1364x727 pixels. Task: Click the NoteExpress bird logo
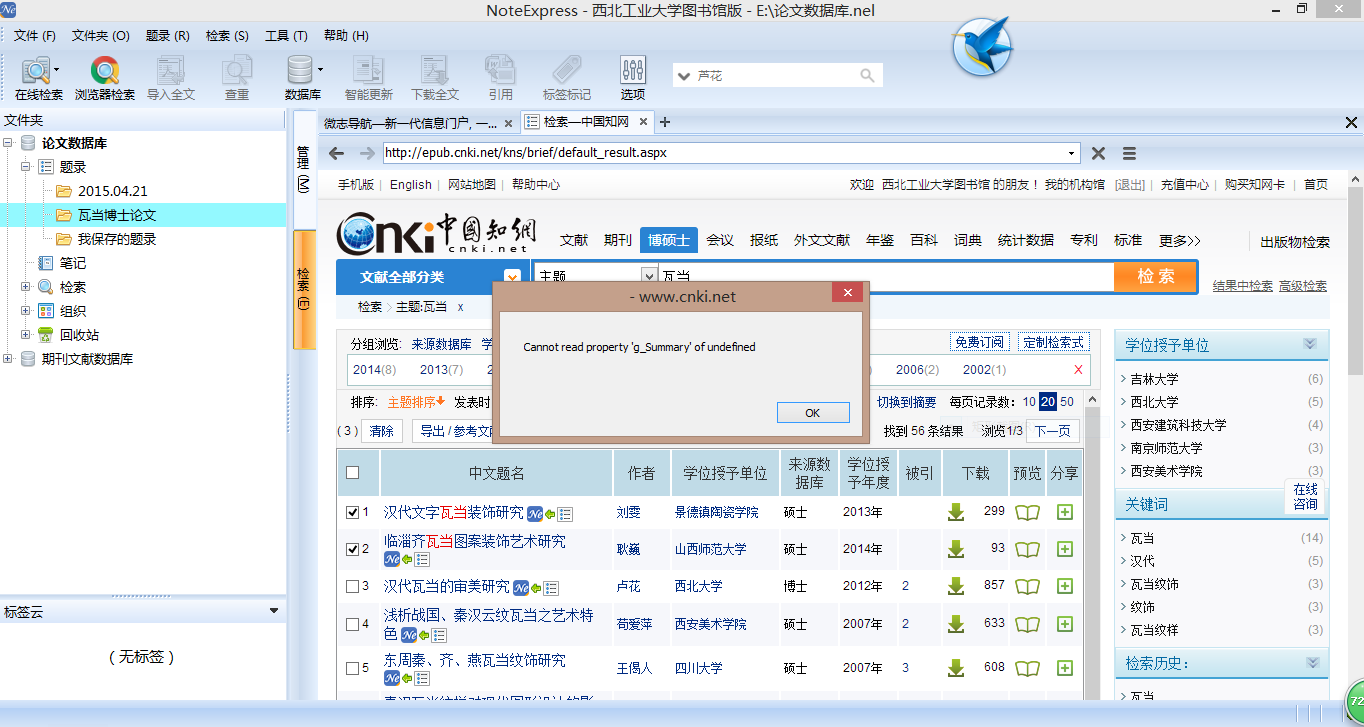[983, 46]
